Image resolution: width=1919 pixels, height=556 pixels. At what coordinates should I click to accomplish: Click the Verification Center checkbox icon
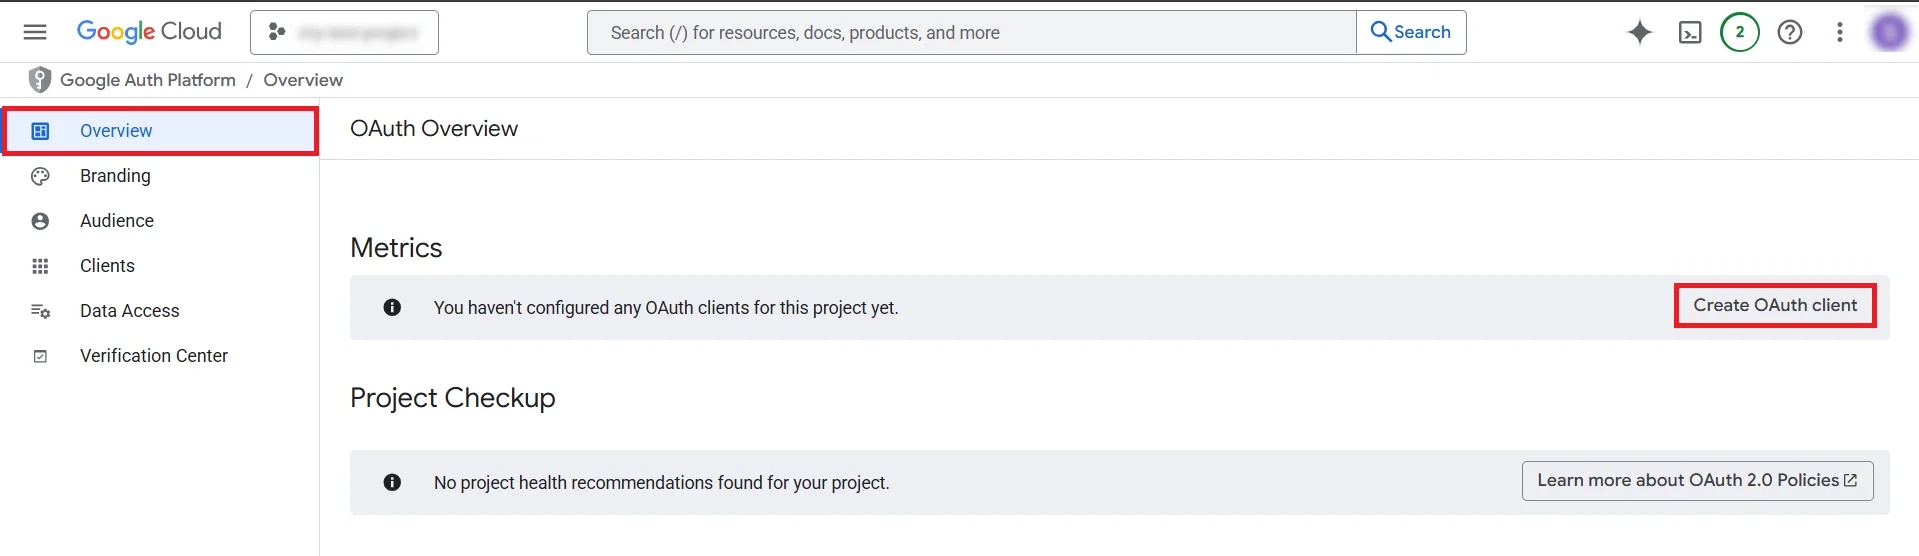click(x=40, y=356)
